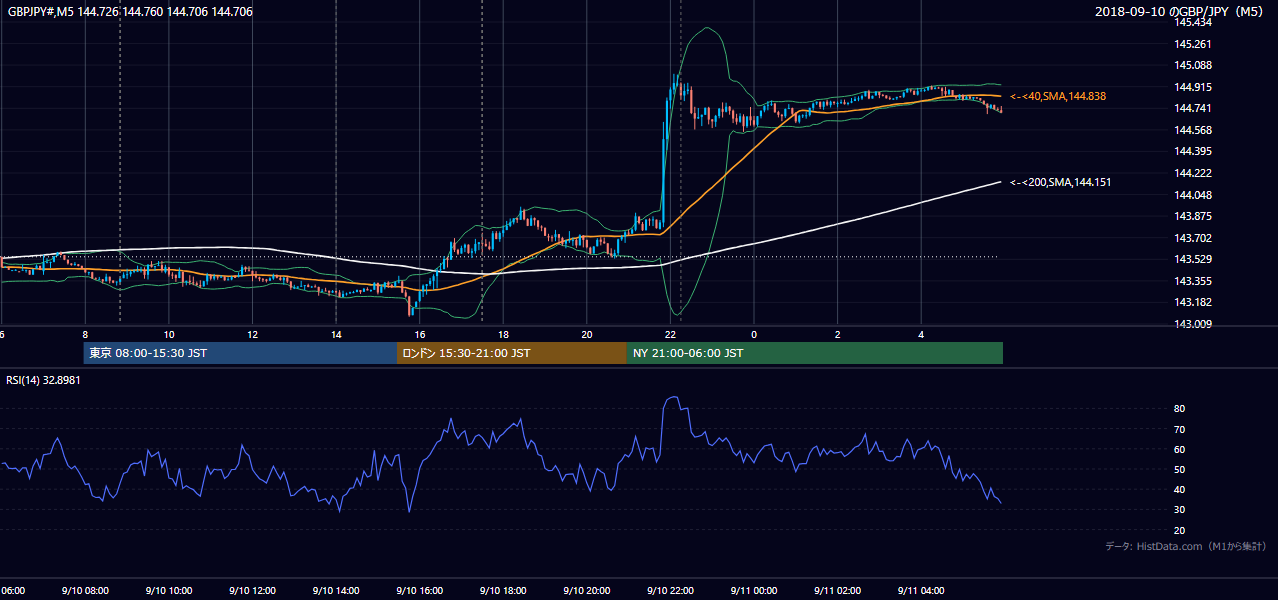Click RSI scale value 50
This screenshot has width=1278, height=600.
coord(1180,469)
